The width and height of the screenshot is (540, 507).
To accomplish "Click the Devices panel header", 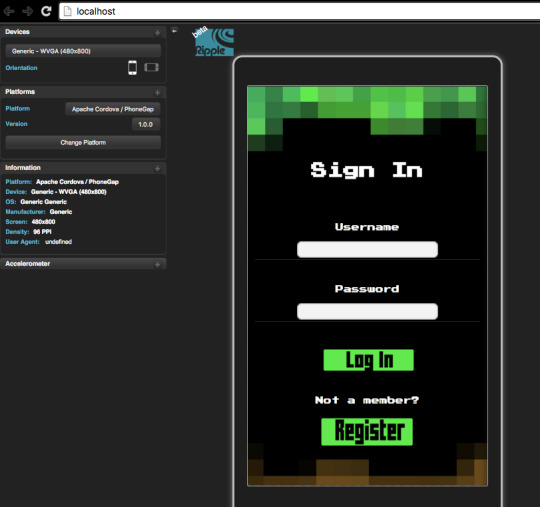I will (x=83, y=32).
